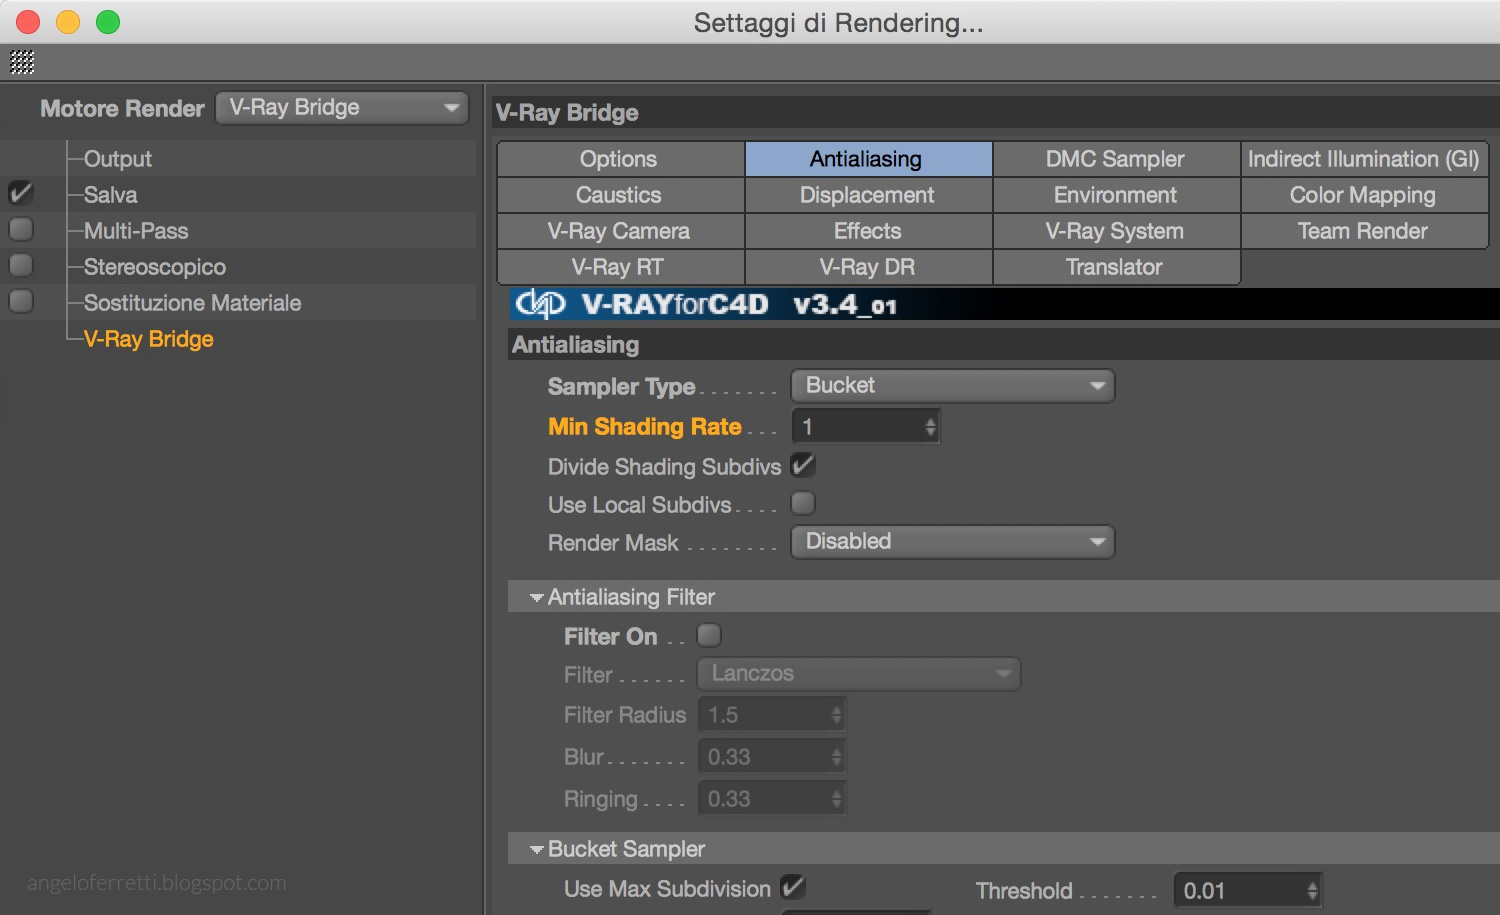Select Salva in the settings tree
Screen dimensions: 1500x915
click(x=111, y=195)
